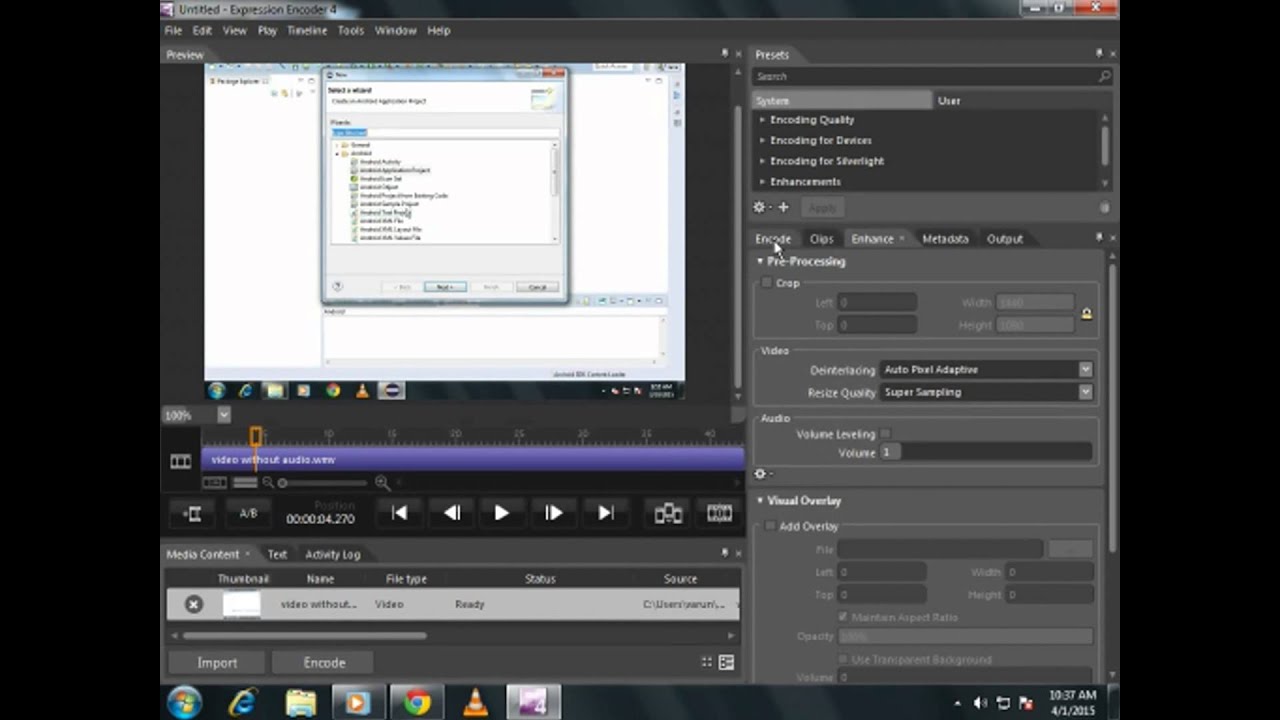Click the orange timeline playhead marker
The image size is (1280, 720).
point(255,436)
